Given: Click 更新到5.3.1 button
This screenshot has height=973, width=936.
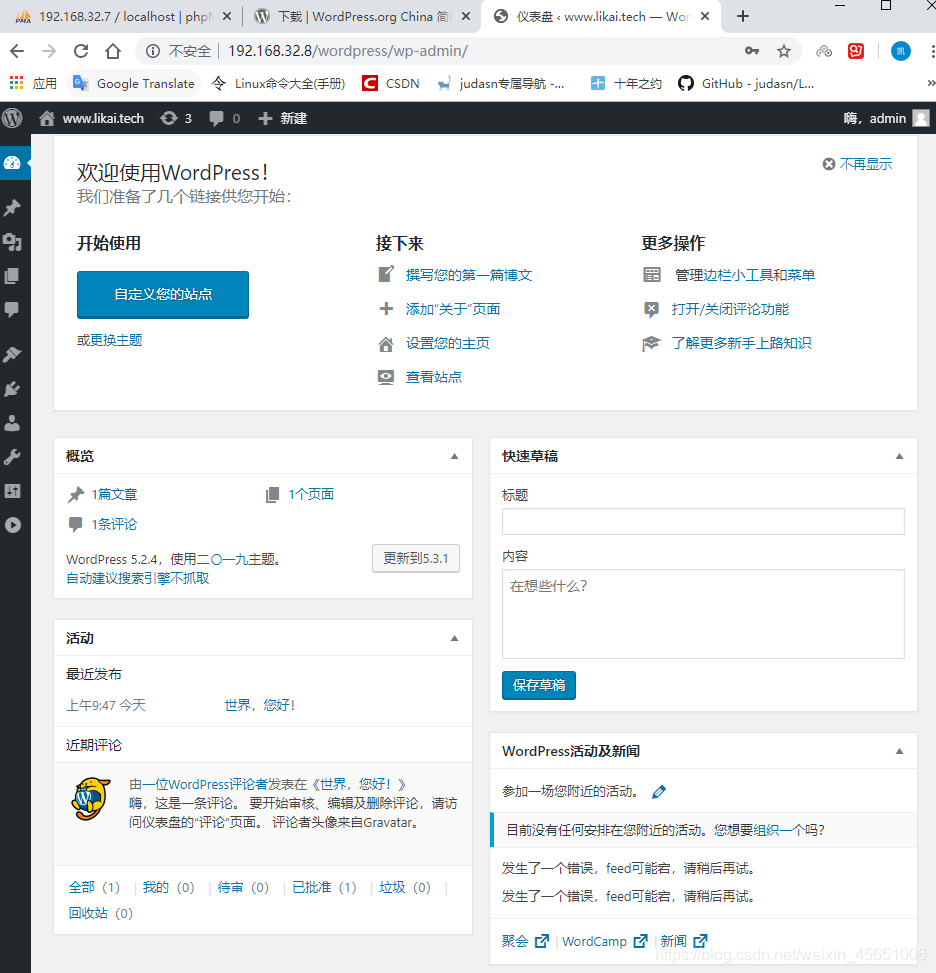Looking at the screenshot, I should (416, 558).
